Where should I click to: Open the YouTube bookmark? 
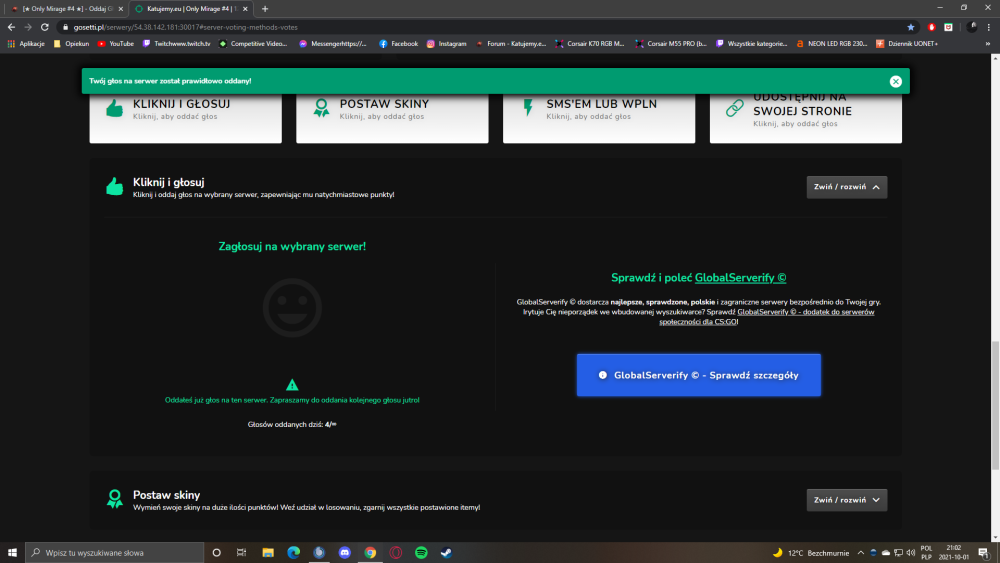(x=115, y=44)
